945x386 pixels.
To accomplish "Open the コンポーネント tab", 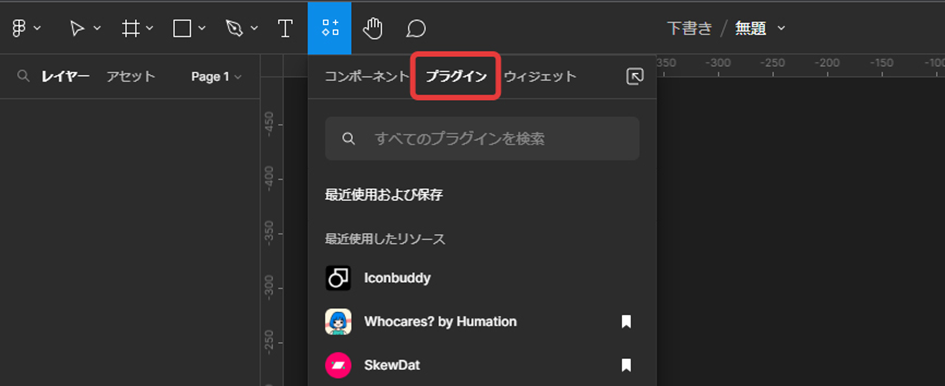I will 366,77.
